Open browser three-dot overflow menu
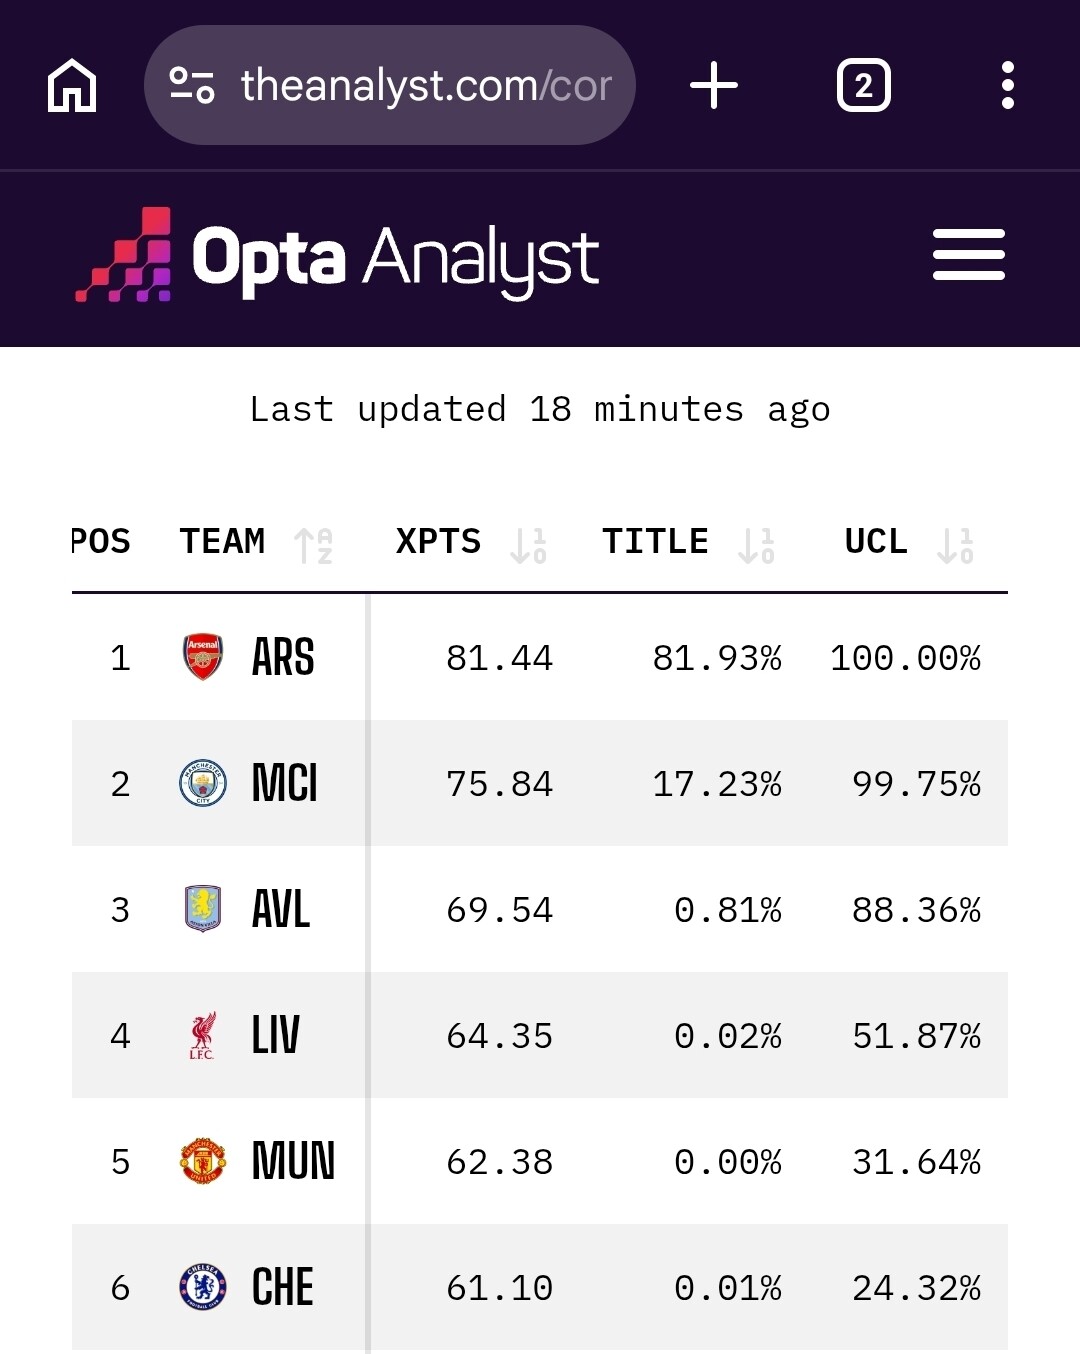Screen dimensions: 1080x1354 point(1007,86)
